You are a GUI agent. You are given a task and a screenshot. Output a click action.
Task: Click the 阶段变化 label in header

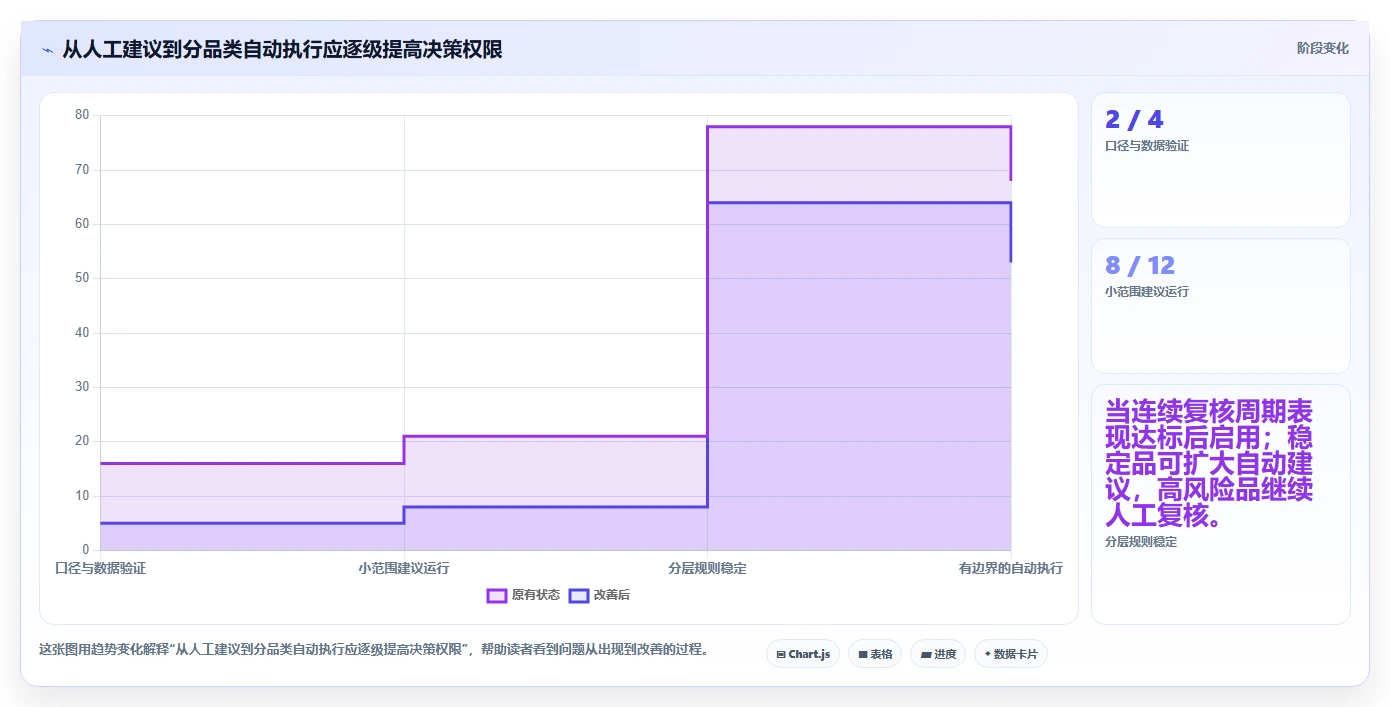(1322, 48)
